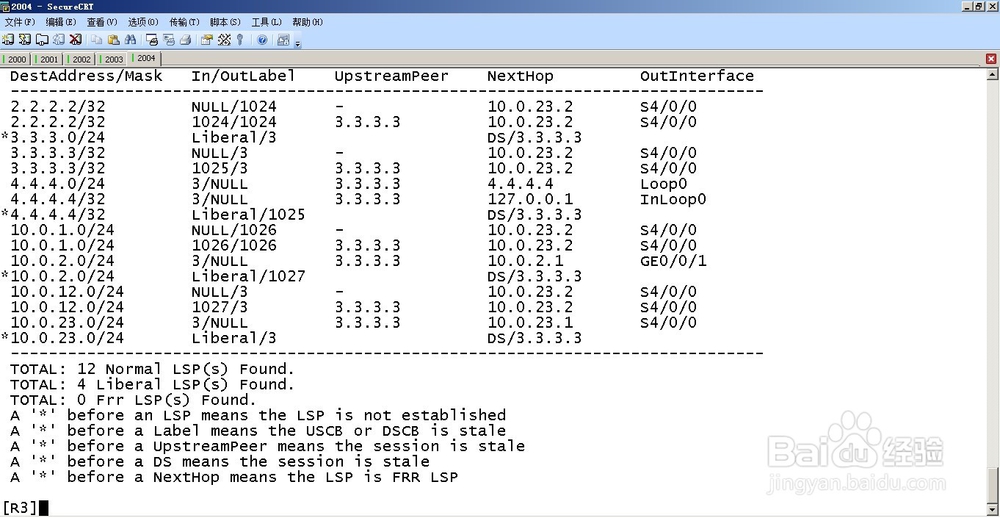
Task: Click the 'LSP is FRR LSP' note
Action: 234,477
